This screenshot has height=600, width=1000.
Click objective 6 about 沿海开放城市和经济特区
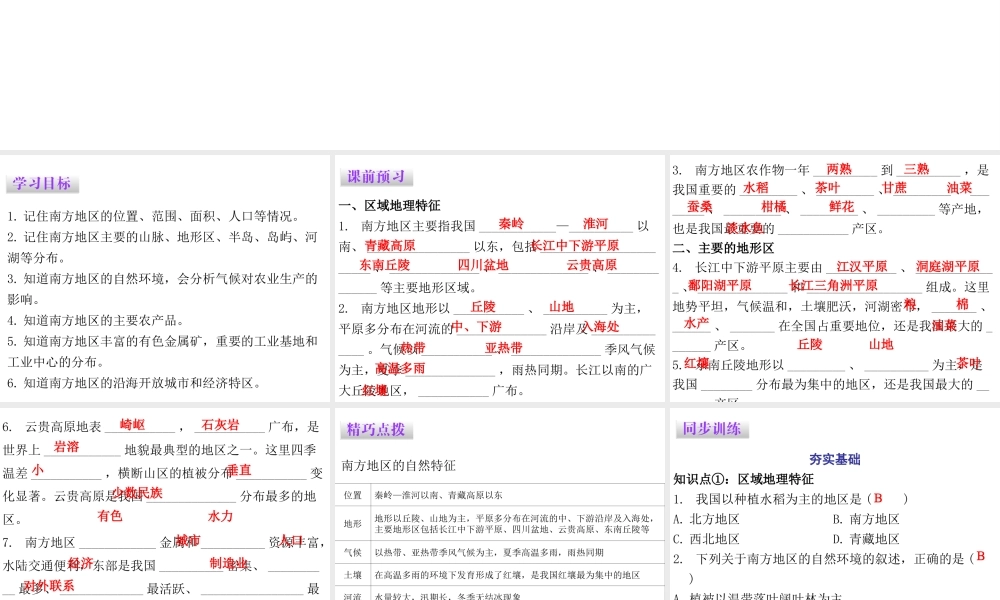point(135,383)
